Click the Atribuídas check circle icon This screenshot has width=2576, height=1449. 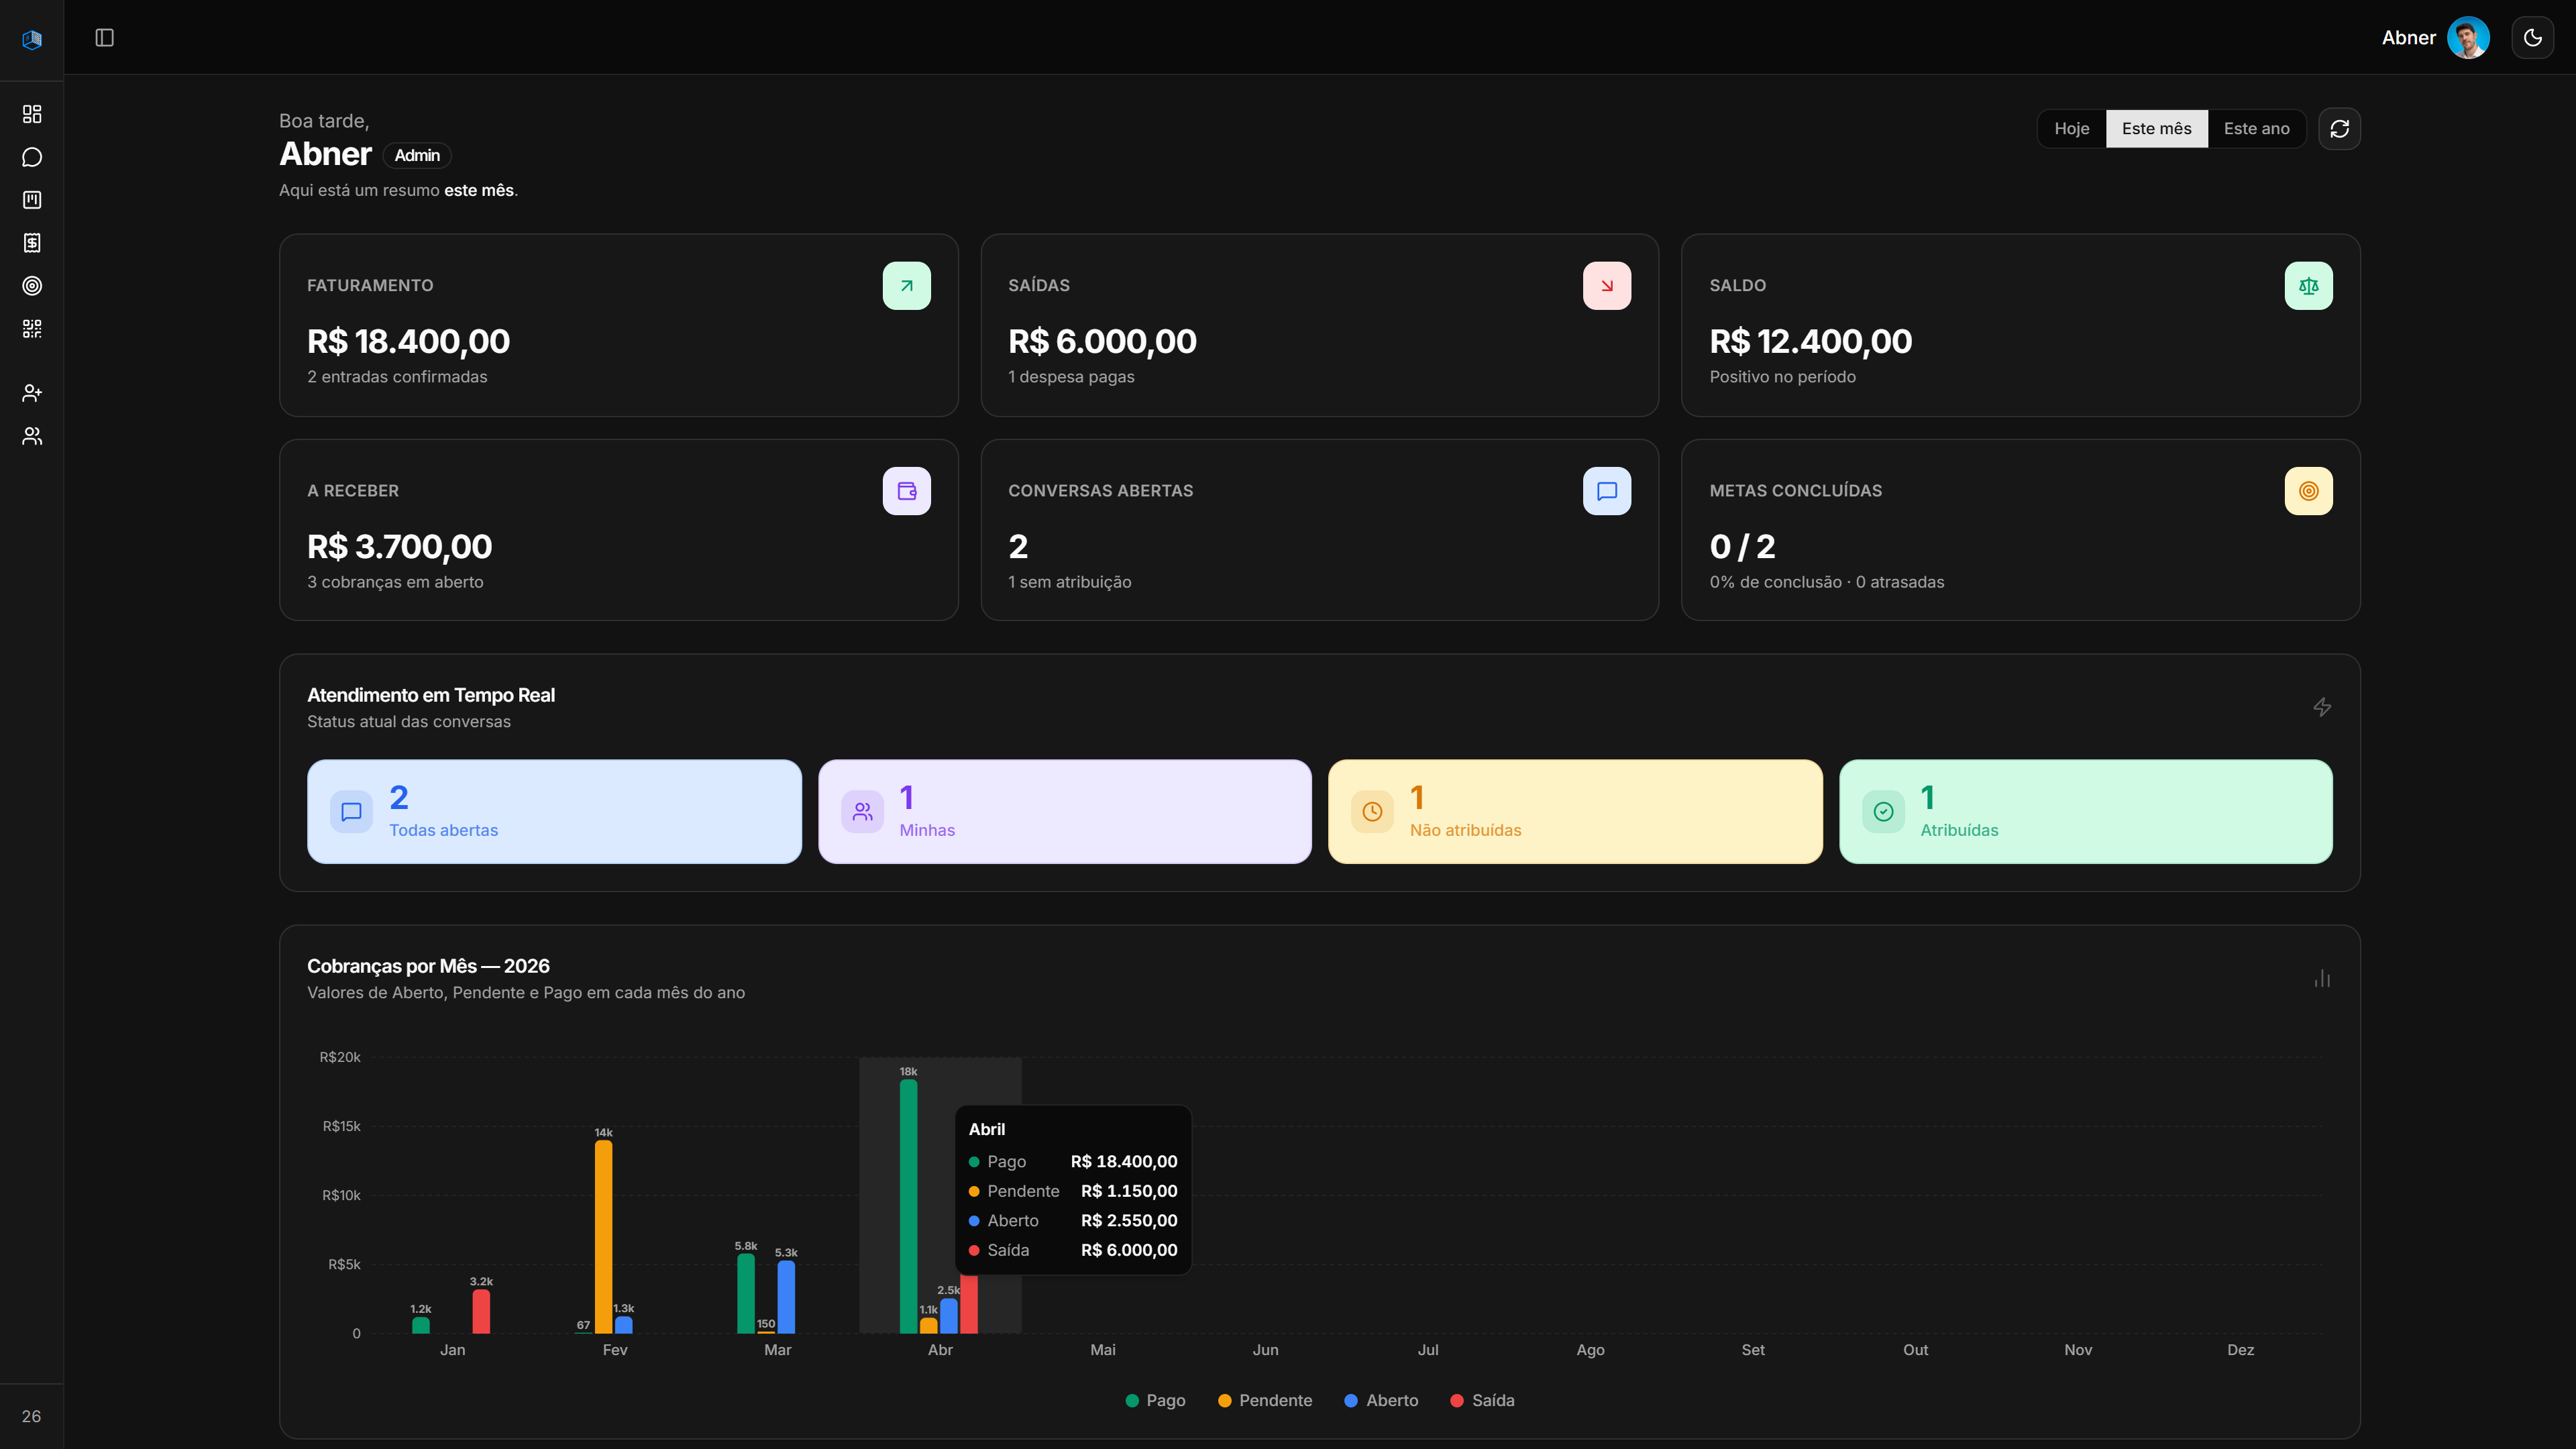(1882, 811)
